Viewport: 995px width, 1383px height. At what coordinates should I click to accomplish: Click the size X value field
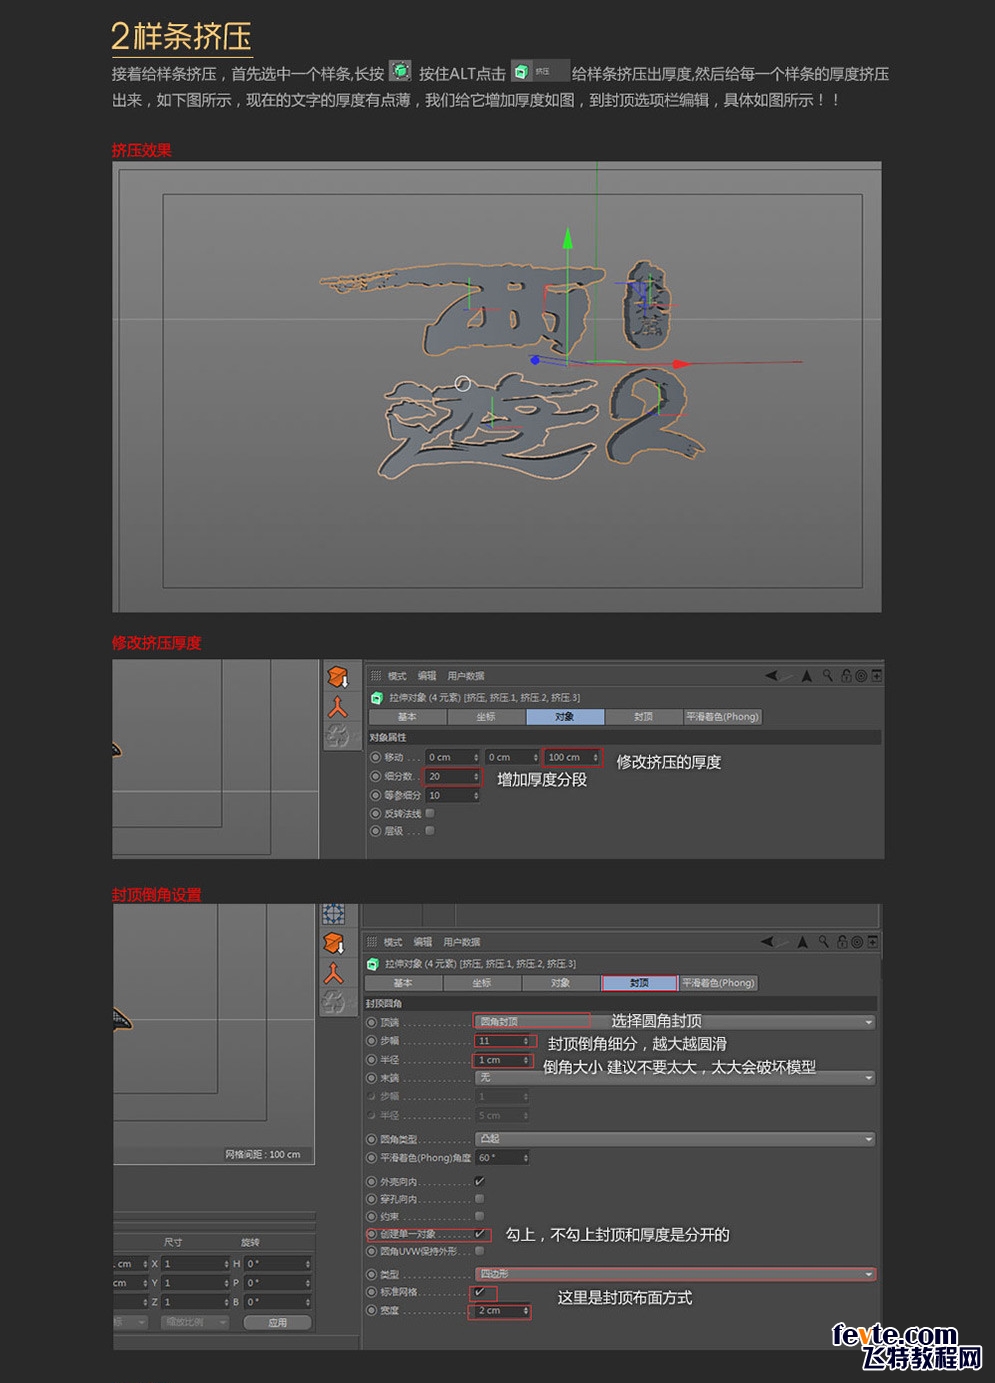tap(195, 1263)
